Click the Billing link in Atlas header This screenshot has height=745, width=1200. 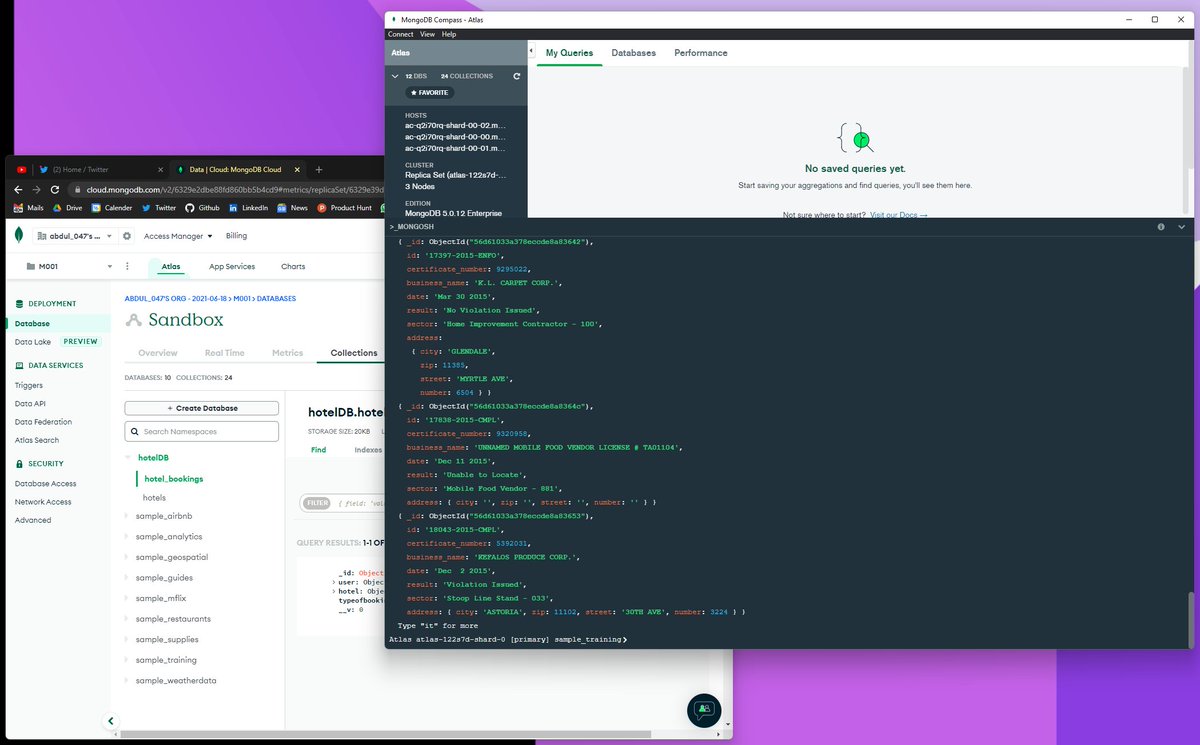tap(236, 236)
